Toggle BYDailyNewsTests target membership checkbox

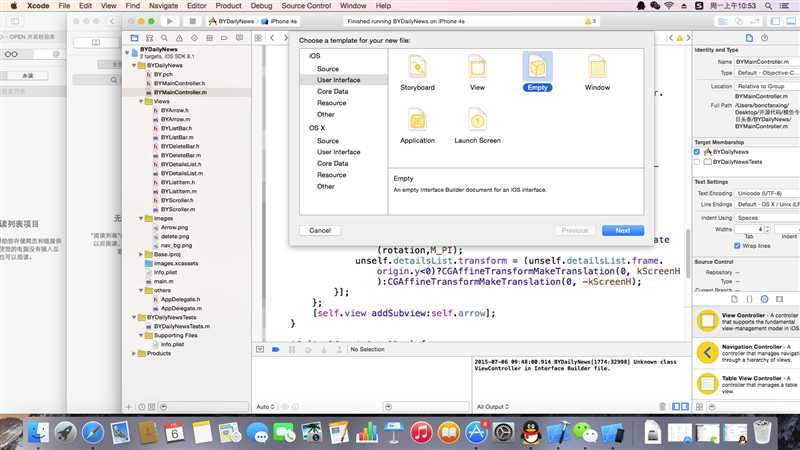pyautogui.click(x=697, y=162)
